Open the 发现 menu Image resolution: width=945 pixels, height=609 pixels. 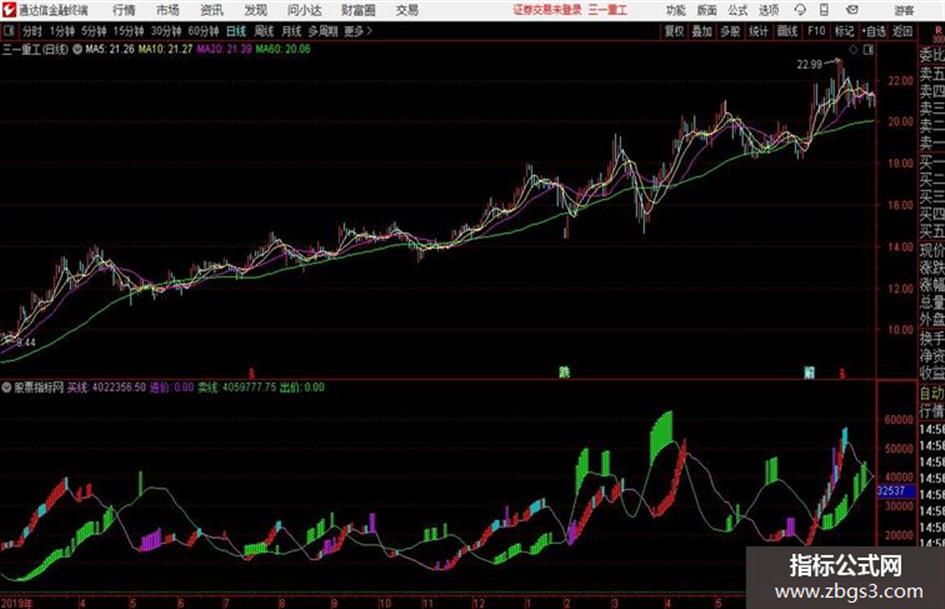pyautogui.click(x=256, y=10)
